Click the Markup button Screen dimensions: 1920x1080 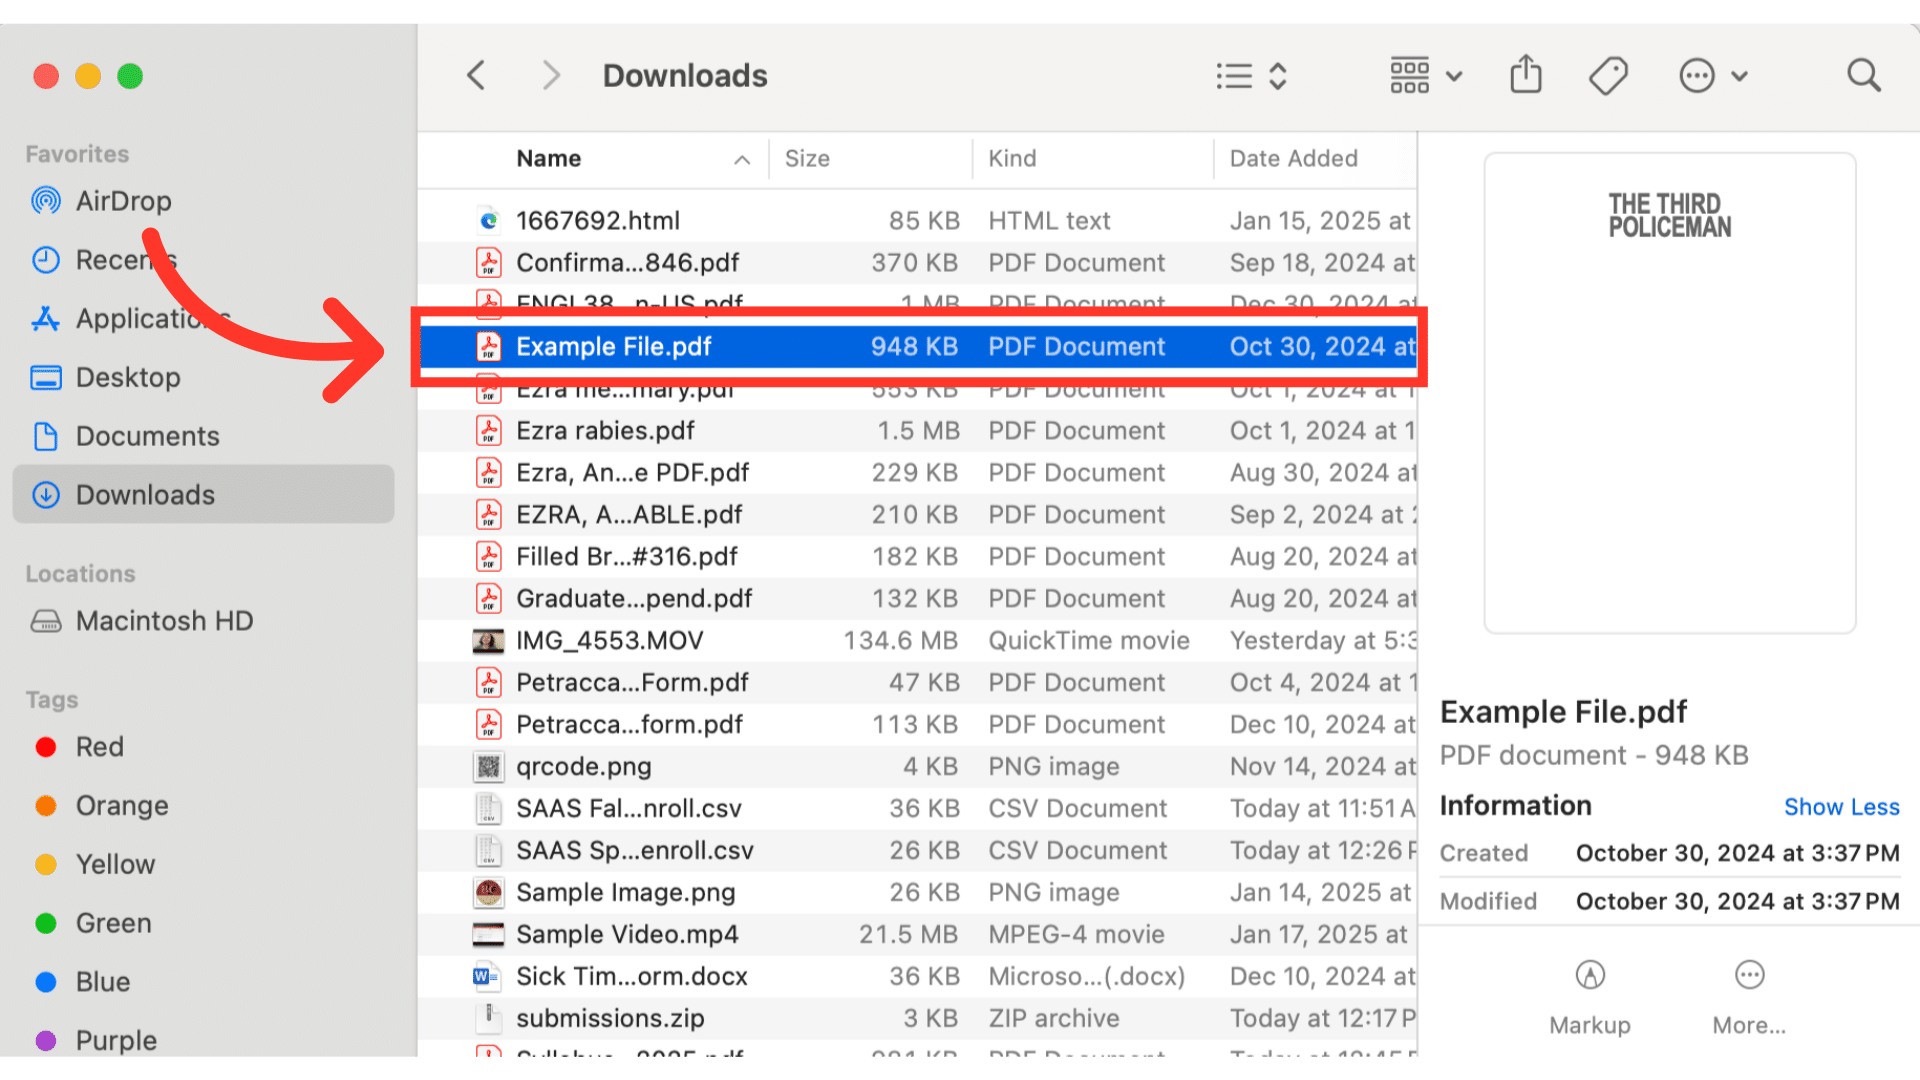1590,998
